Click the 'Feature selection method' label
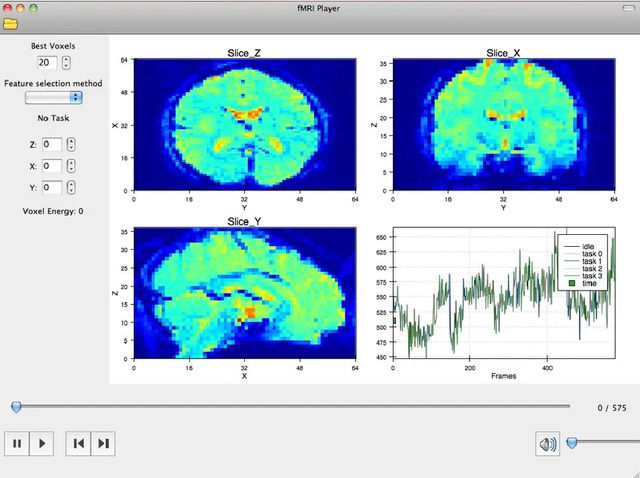This screenshot has height=478, width=640. [x=53, y=83]
